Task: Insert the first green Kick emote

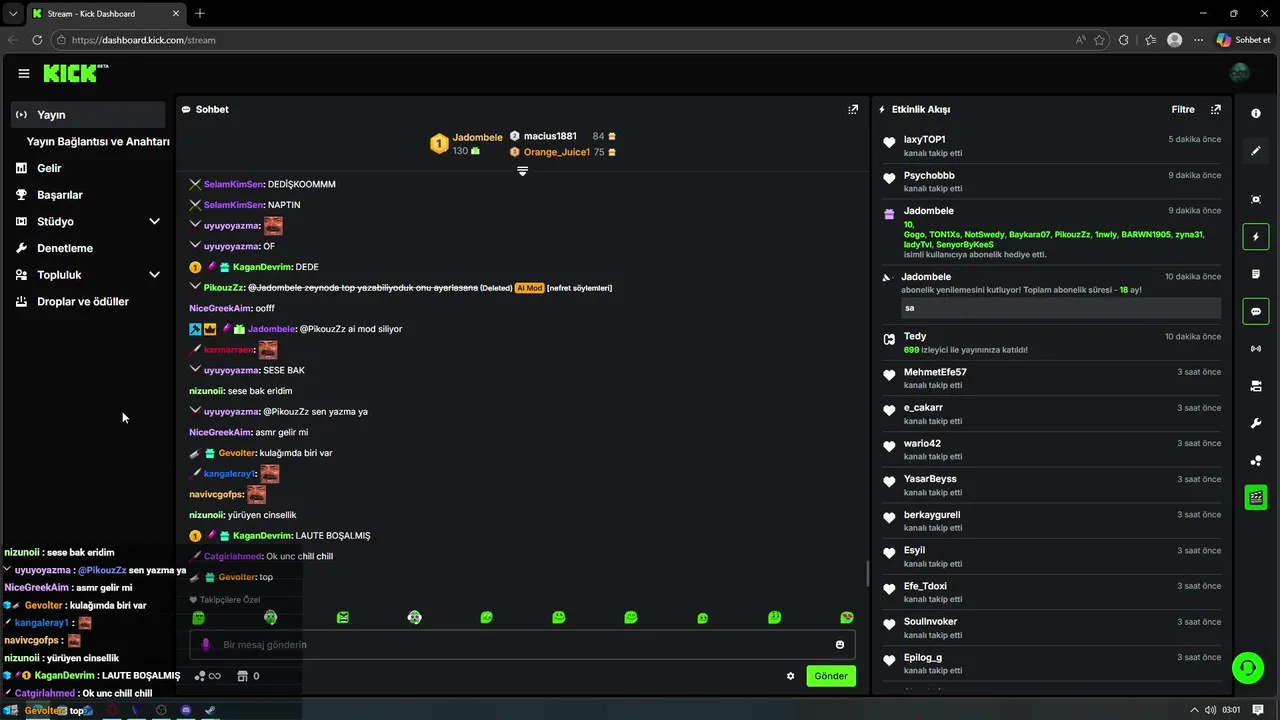Action: (x=198, y=618)
